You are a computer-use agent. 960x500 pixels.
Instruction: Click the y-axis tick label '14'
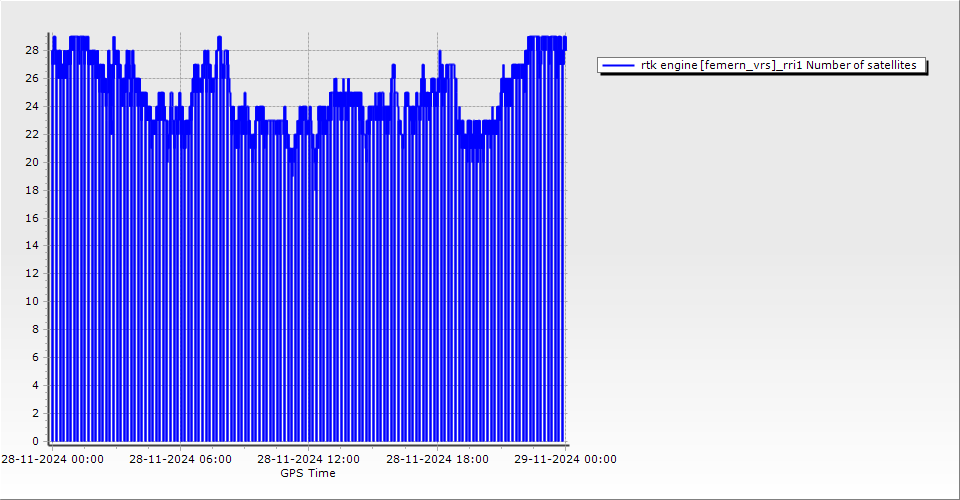tap(32, 245)
